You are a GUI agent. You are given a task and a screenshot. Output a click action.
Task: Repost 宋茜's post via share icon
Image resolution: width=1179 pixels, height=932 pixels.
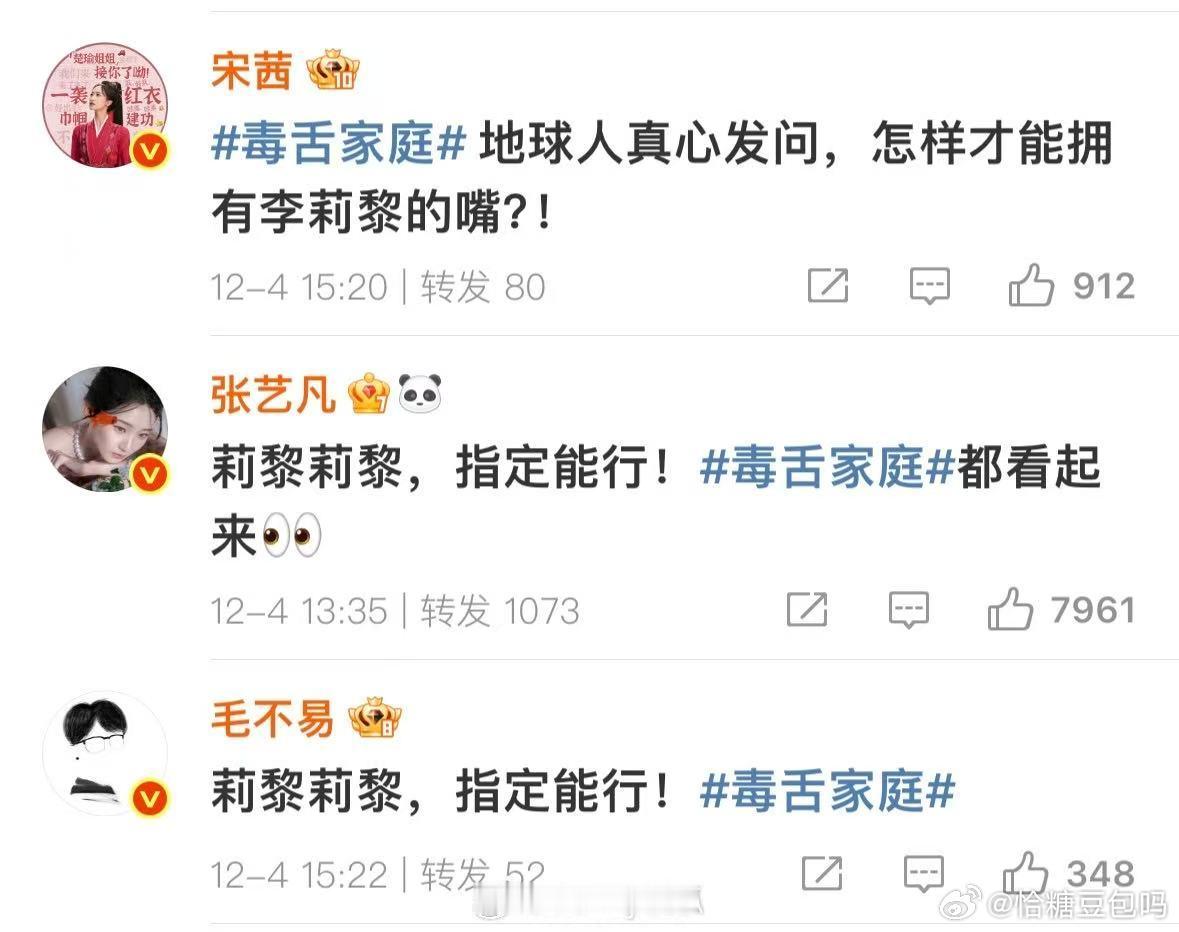[x=828, y=285]
